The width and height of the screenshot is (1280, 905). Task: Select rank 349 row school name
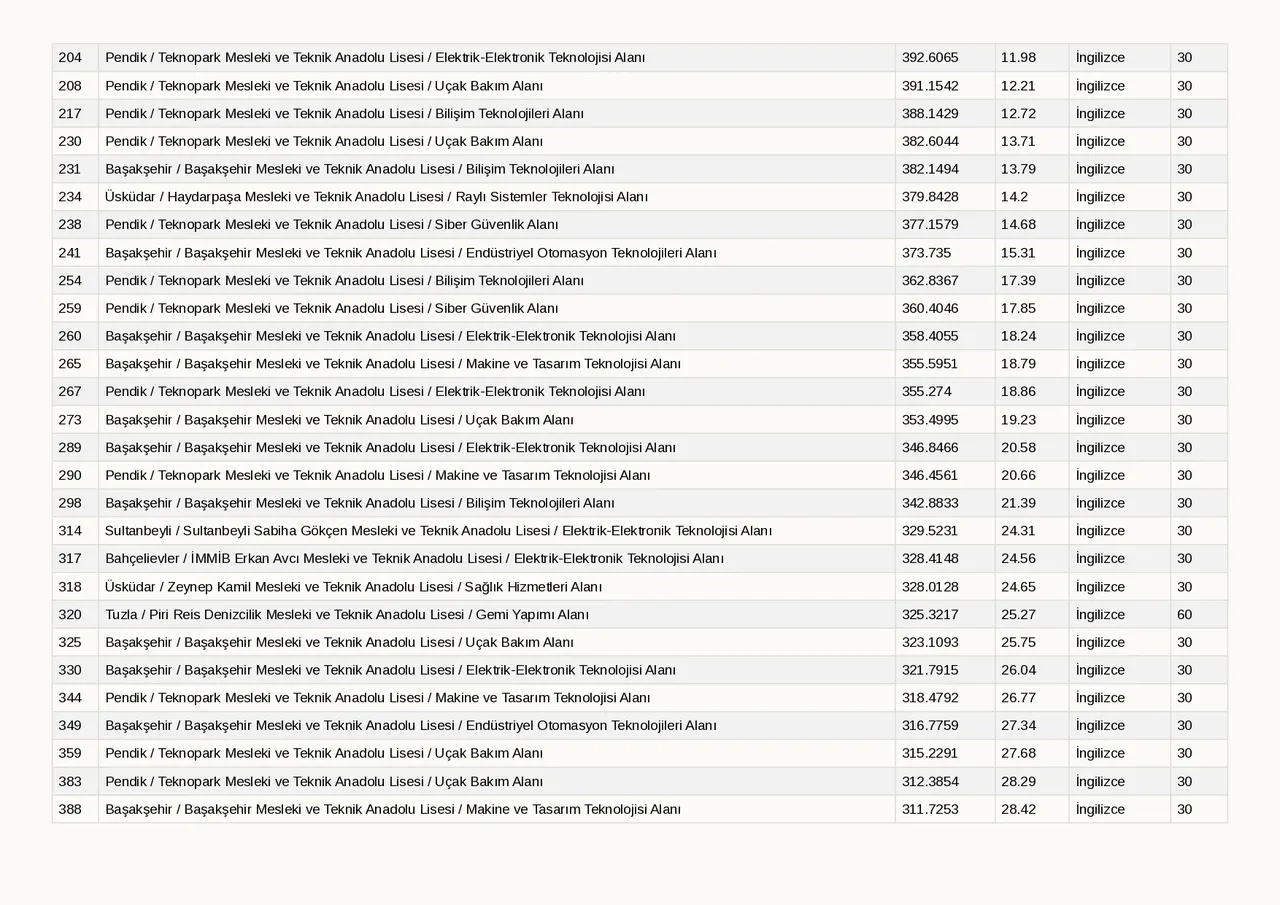click(411, 726)
